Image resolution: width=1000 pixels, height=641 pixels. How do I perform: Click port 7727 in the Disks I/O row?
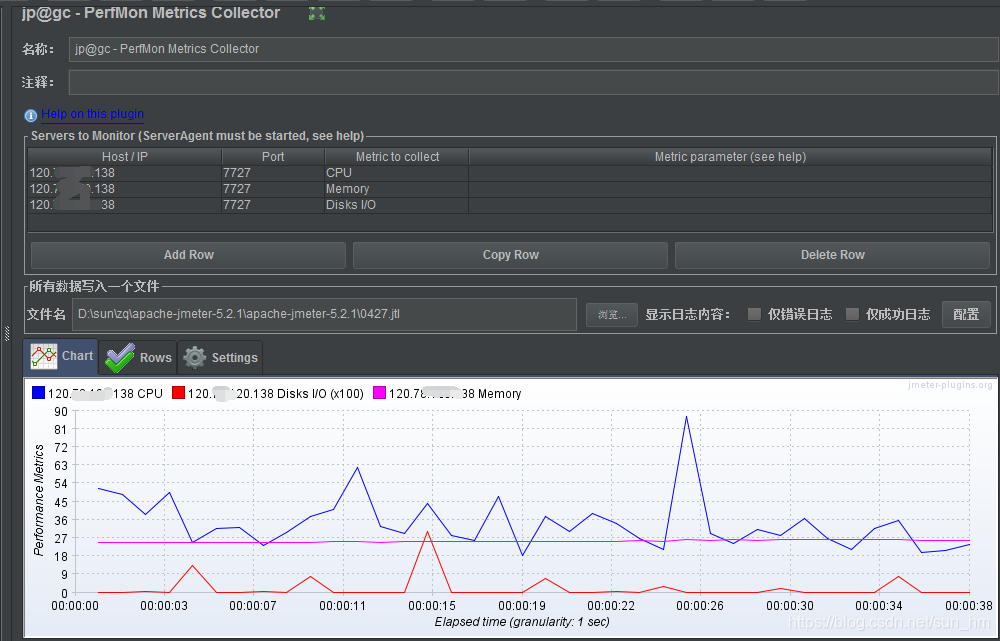(x=273, y=205)
